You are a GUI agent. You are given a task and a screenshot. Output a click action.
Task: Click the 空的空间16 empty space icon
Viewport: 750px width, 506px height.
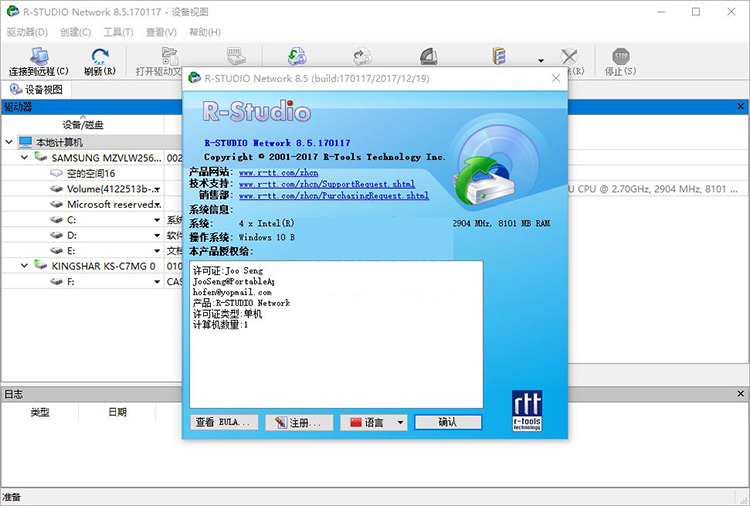click(57, 173)
